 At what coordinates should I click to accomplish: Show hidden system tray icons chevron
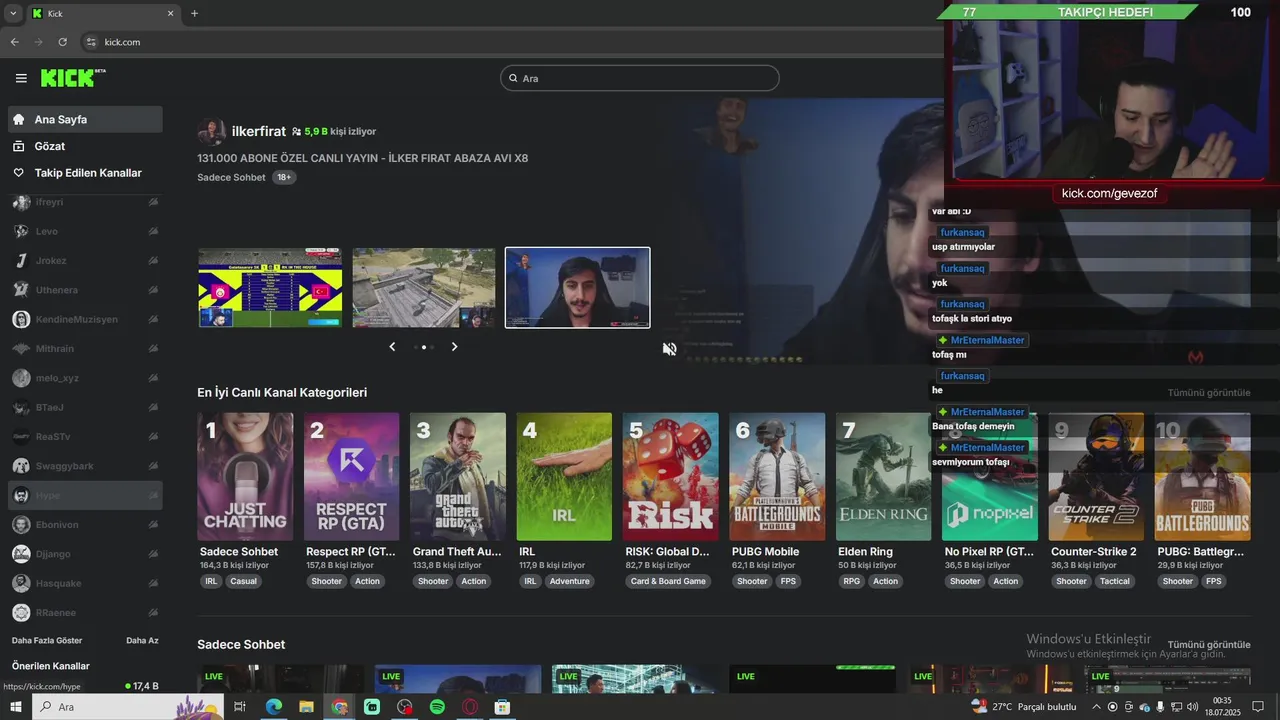(x=1096, y=707)
